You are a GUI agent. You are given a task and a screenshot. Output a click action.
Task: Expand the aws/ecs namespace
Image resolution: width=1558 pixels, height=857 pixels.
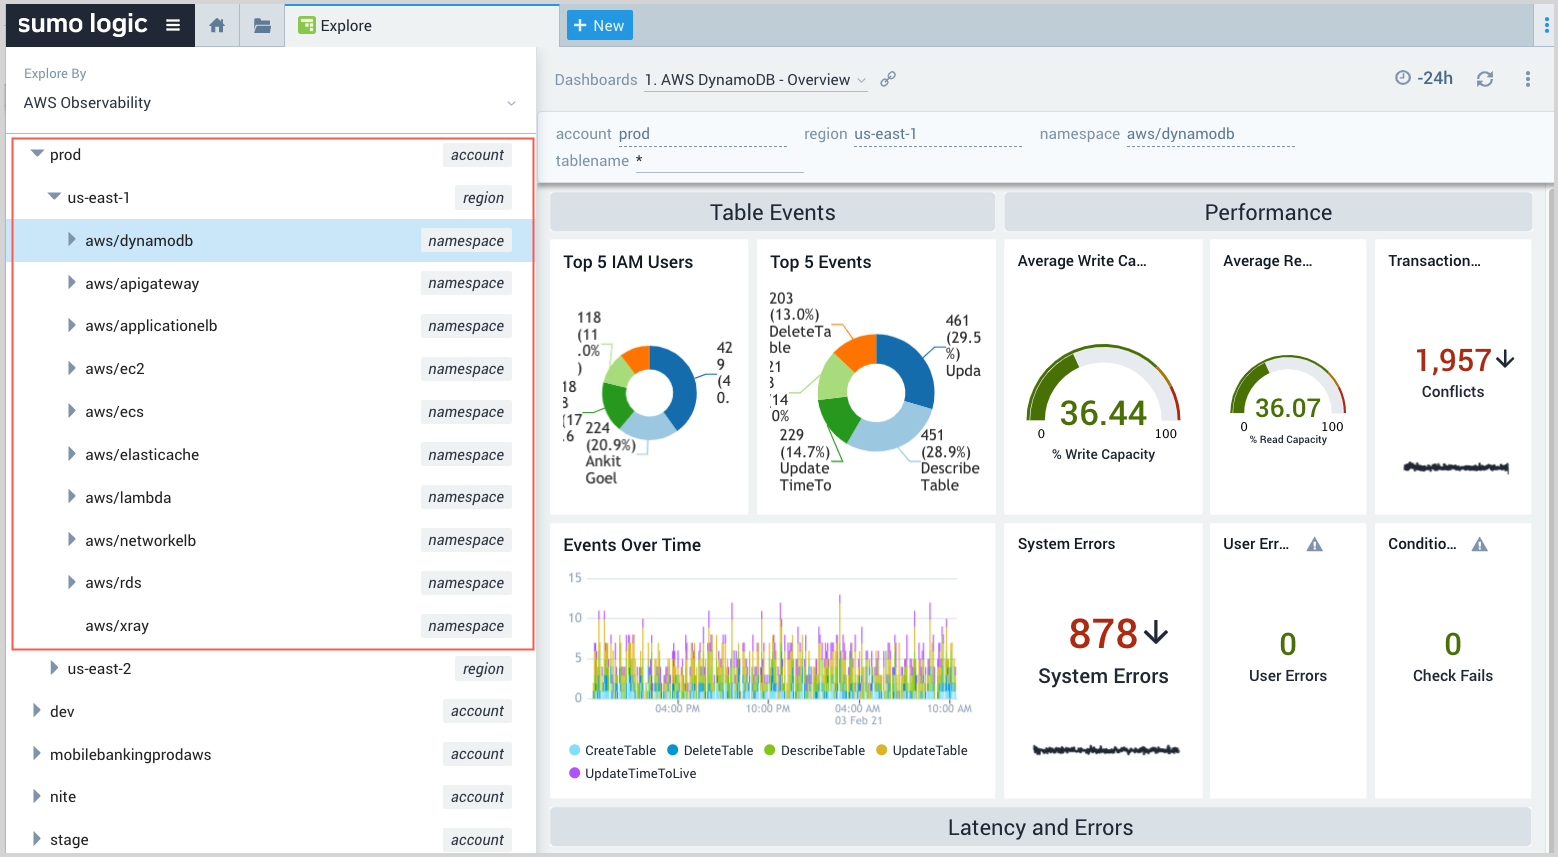[71, 411]
